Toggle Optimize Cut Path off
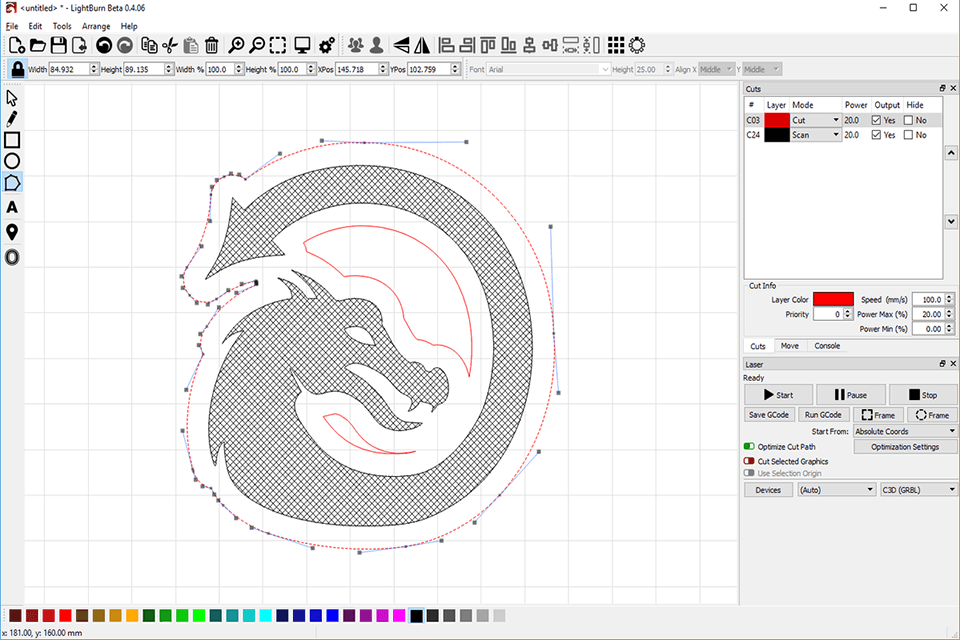The height and width of the screenshot is (640, 960). pyautogui.click(x=748, y=446)
